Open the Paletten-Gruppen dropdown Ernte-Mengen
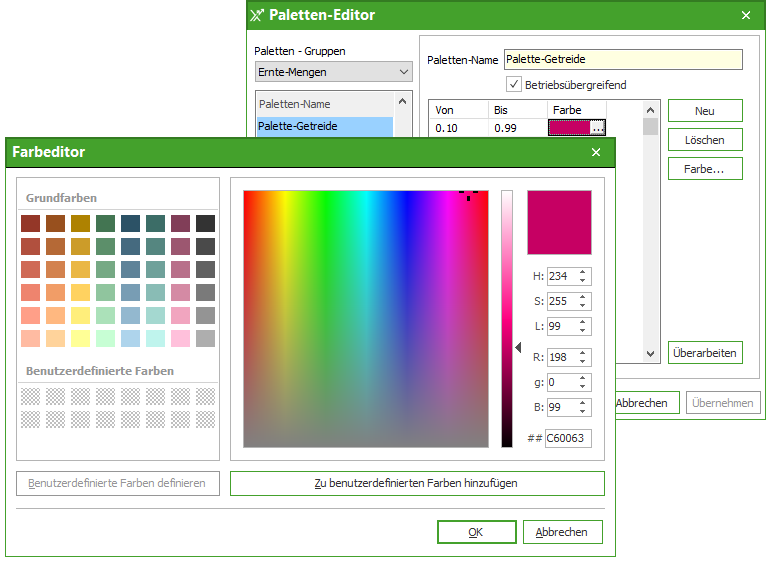Viewport: 766px width, 562px height. 333,72
